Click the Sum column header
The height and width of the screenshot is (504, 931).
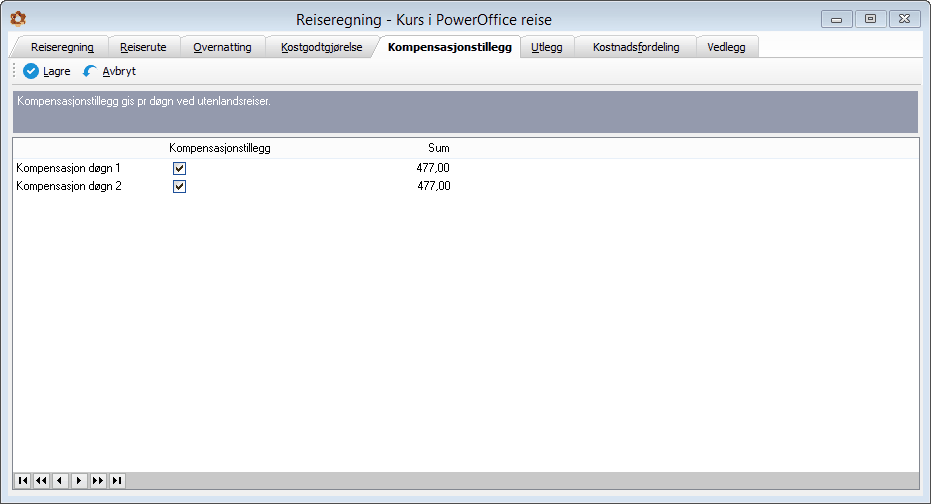pyautogui.click(x=439, y=148)
